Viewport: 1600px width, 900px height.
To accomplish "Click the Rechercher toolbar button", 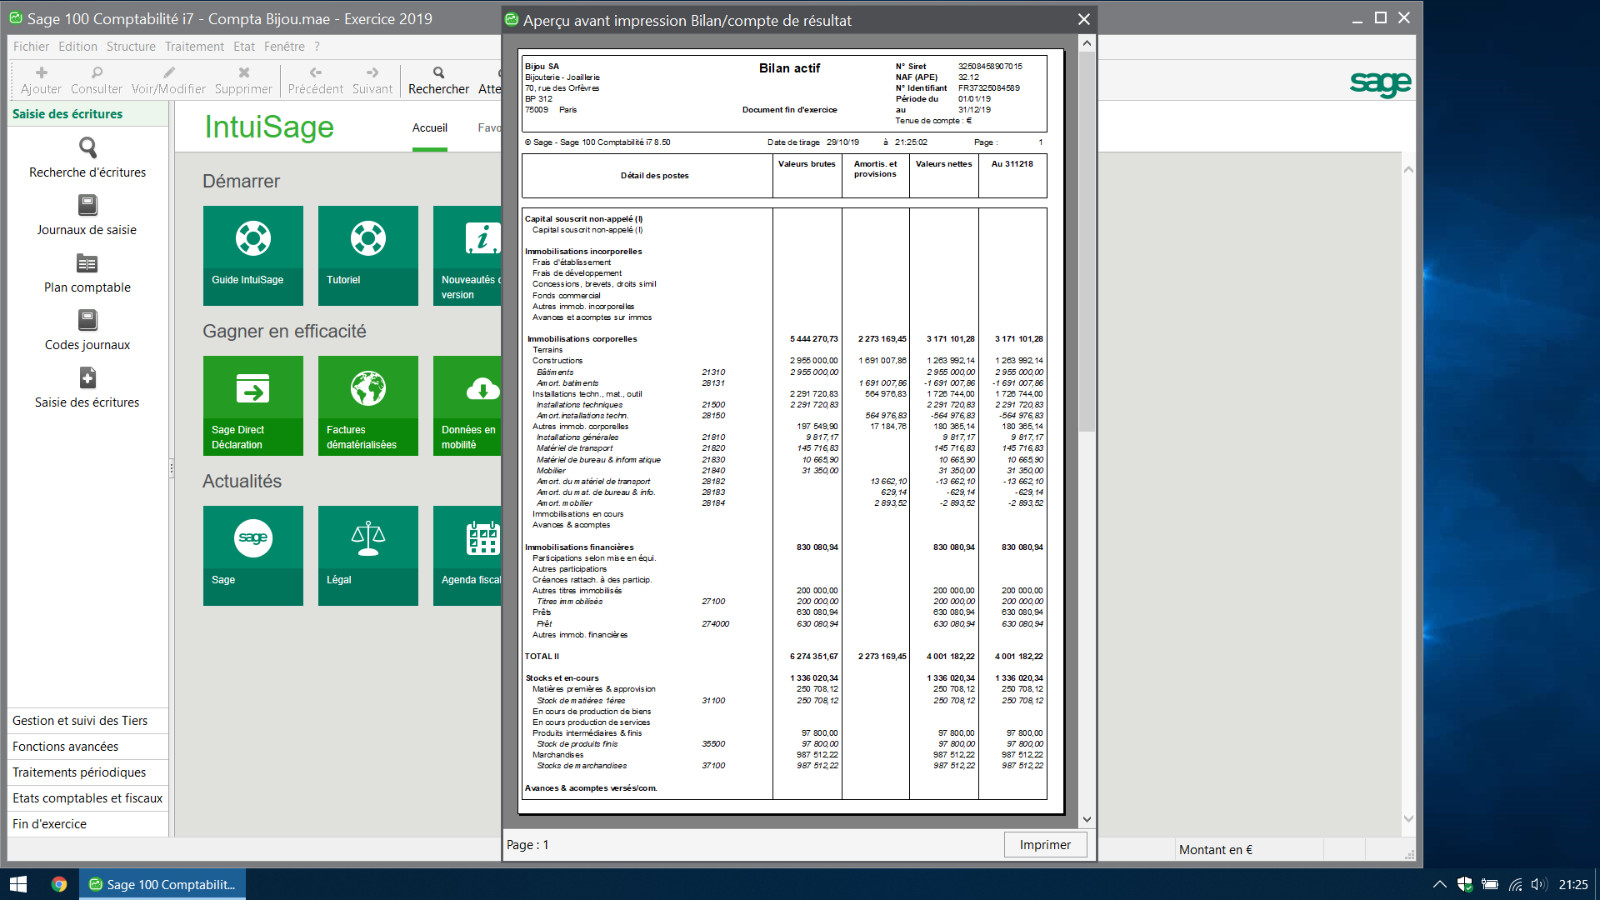I will tap(438, 80).
